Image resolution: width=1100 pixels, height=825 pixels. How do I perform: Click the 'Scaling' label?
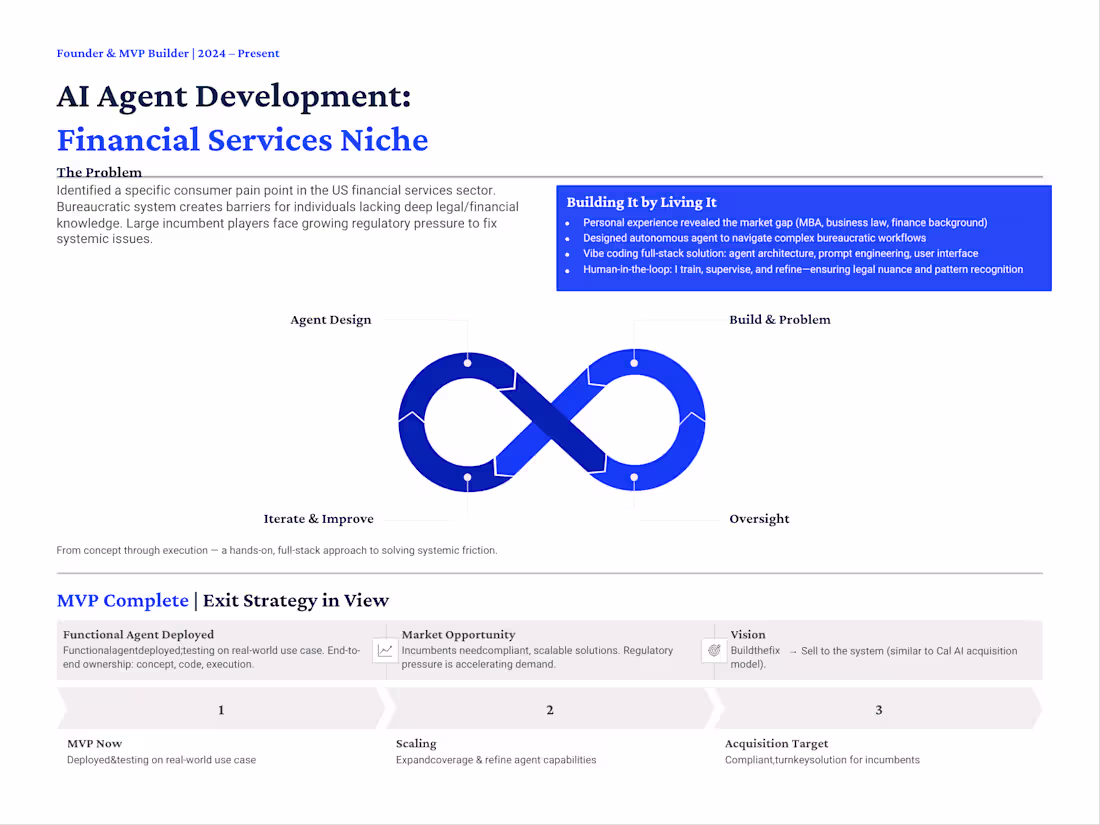pyautogui.click(x=416, y=744)
